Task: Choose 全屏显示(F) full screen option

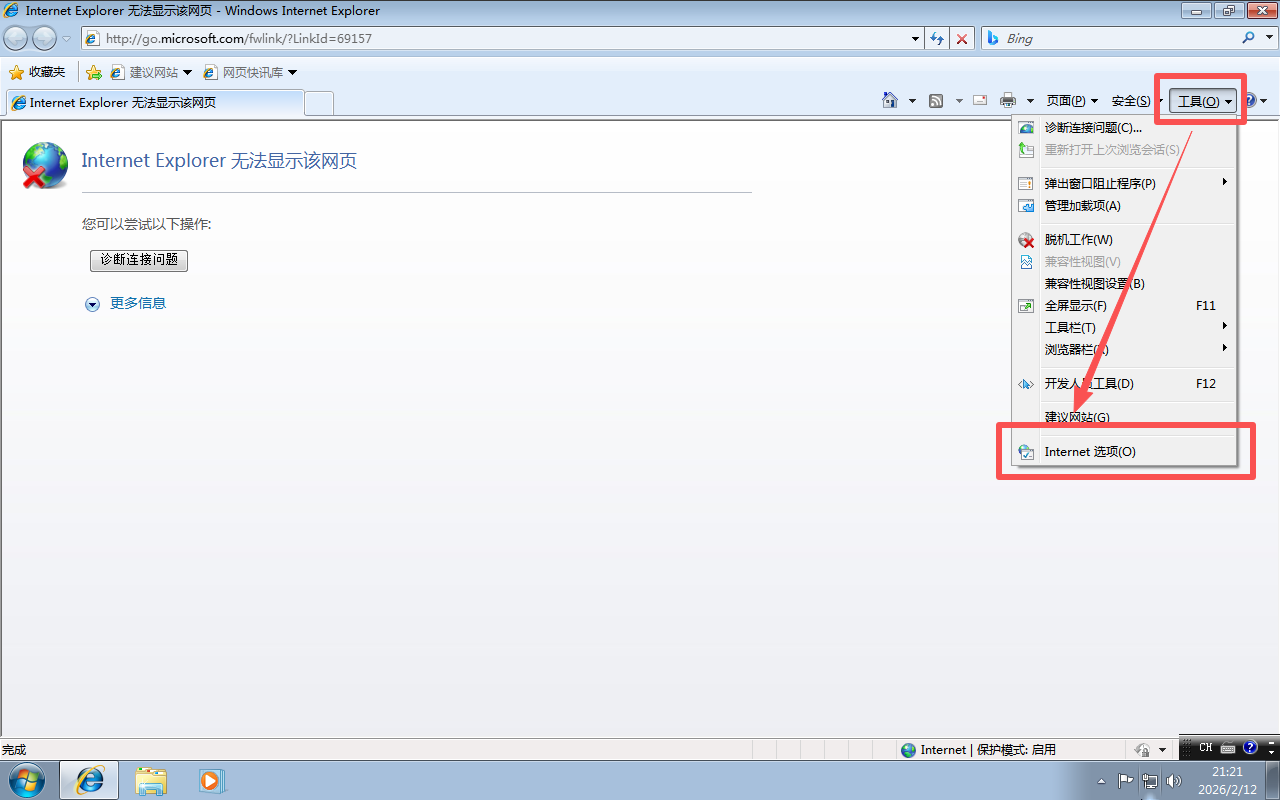Action: 1125,306
